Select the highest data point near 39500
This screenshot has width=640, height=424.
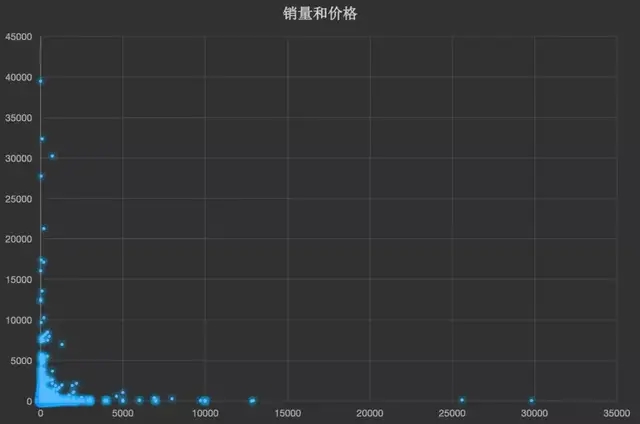40,81
